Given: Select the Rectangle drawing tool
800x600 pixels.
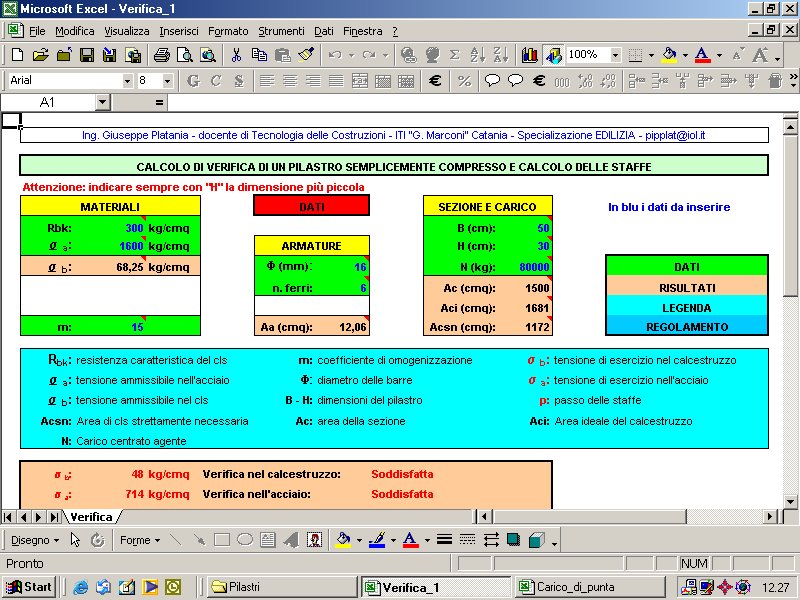Looking at the screenshot, I should 221,540.
